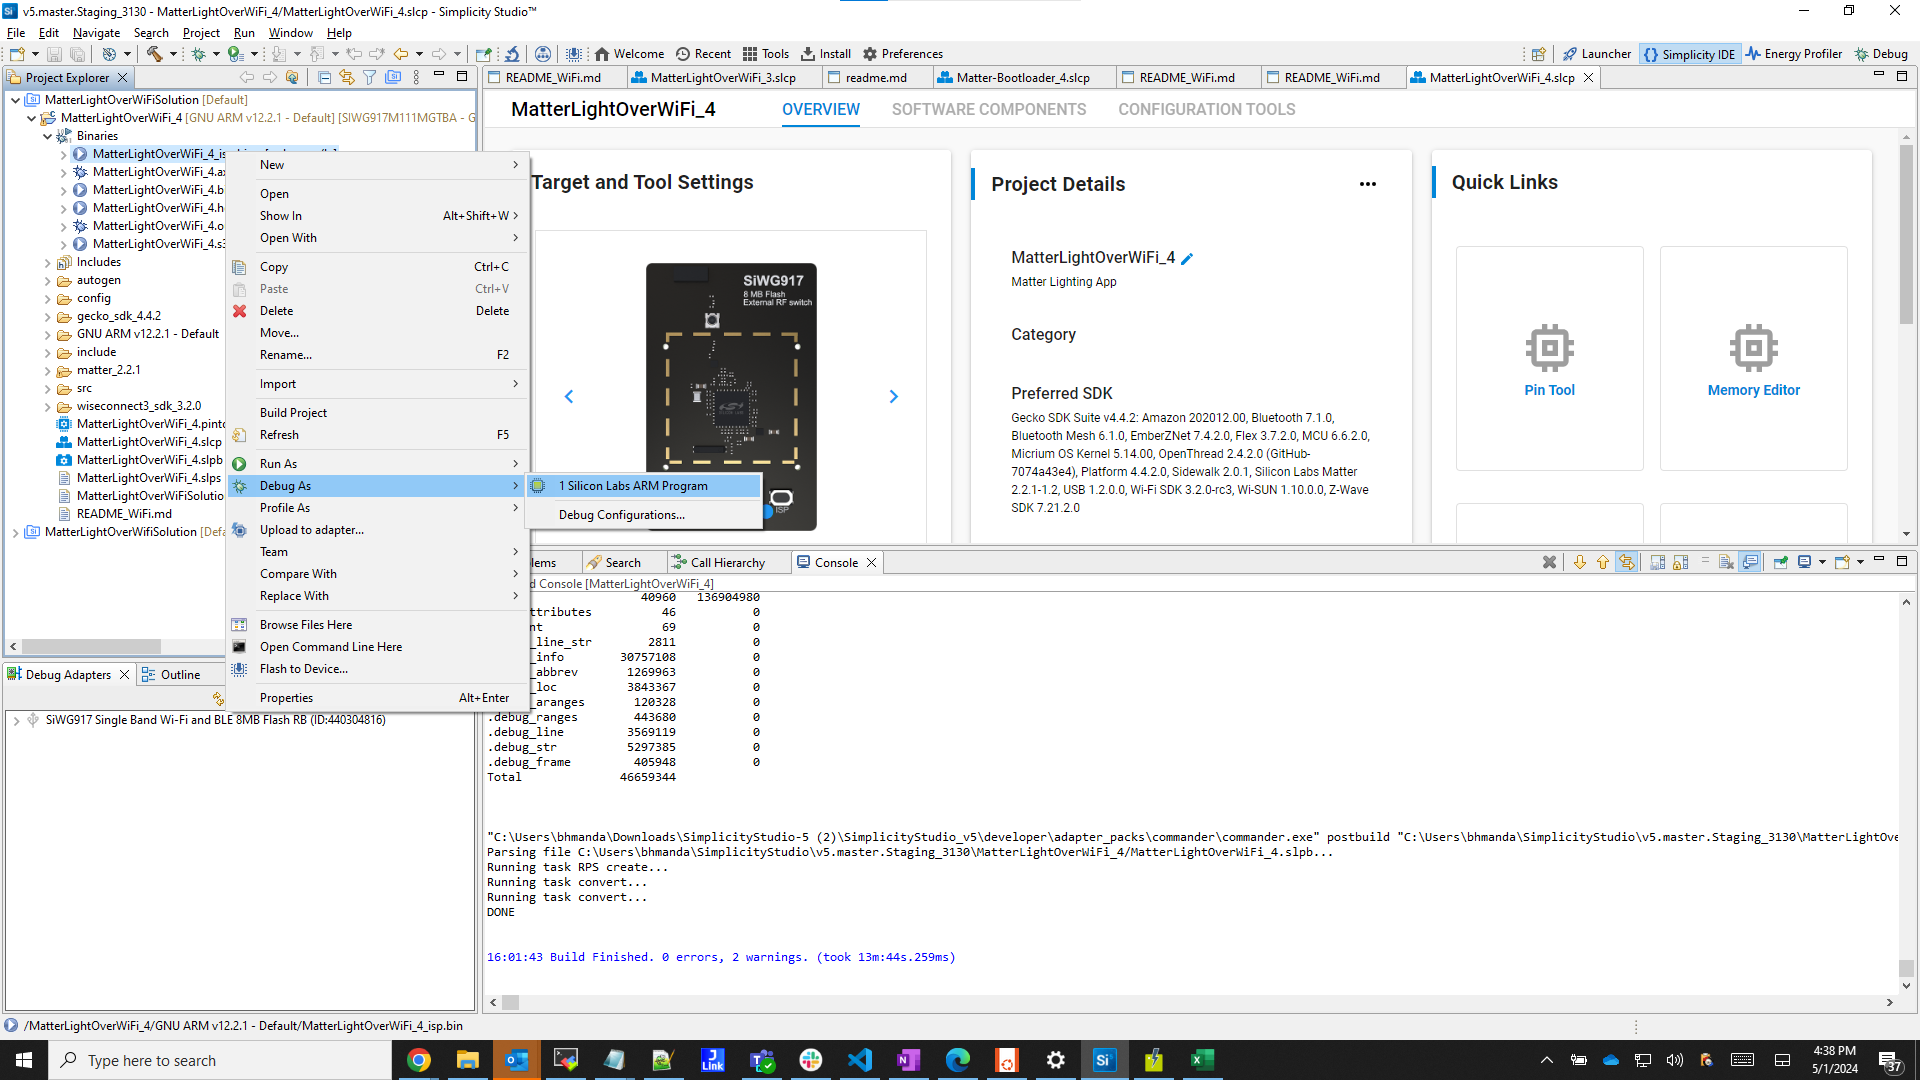Expand the autogen folder

click(47, 281)
